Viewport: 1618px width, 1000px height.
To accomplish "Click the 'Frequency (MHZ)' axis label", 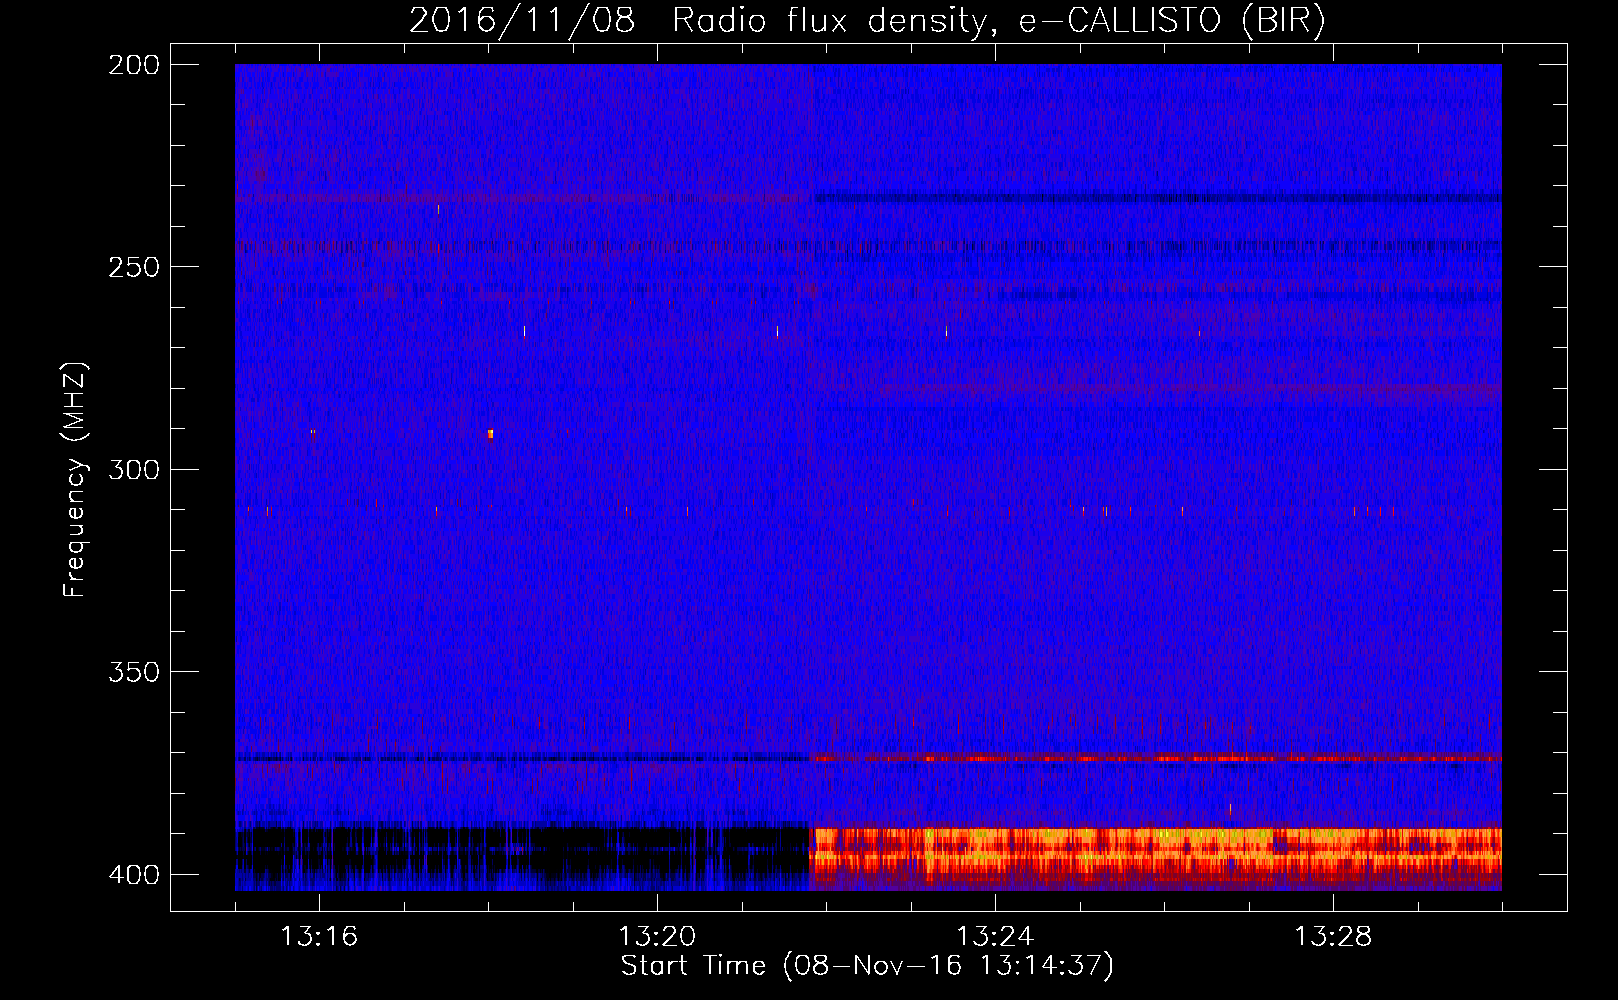I will pyautogui.click(x=75, y=480).
